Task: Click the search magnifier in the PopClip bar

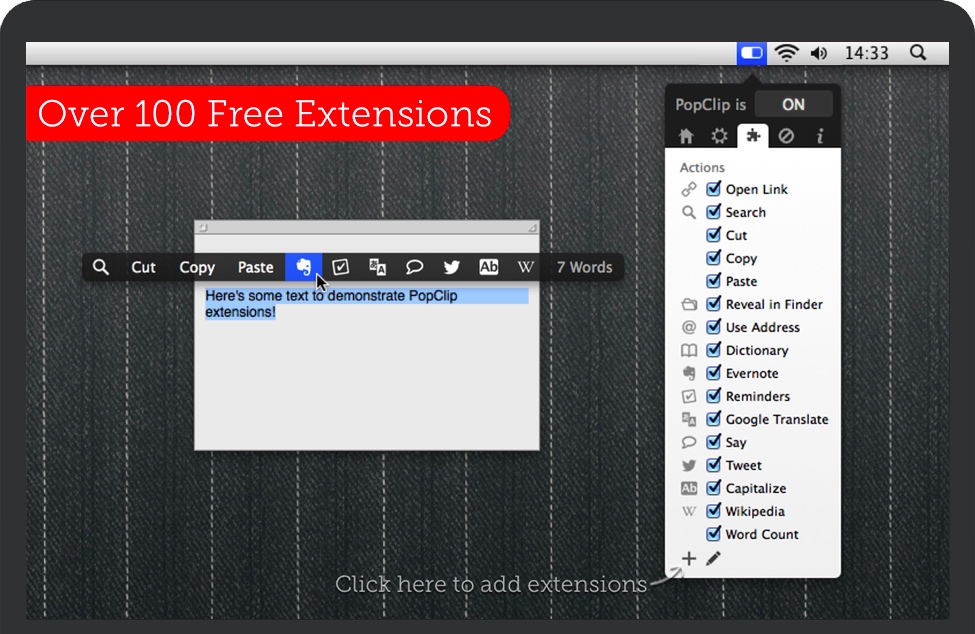Action: pyautogui.click(x=100, y=267)
